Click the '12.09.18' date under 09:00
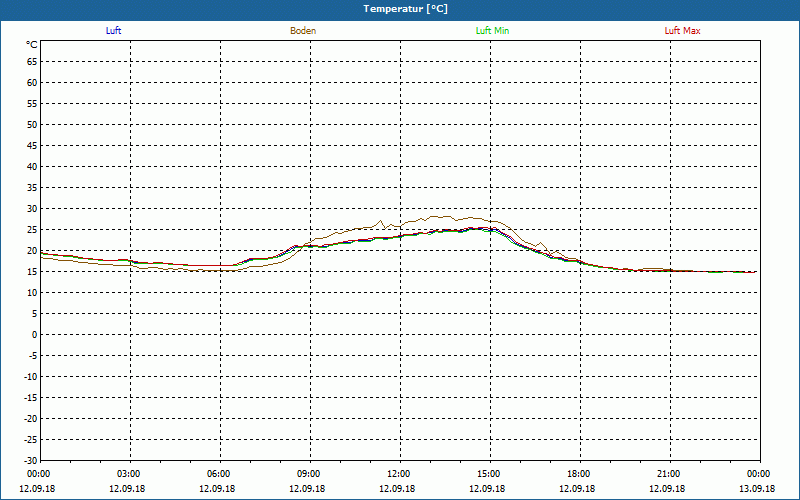Screen dimensions: 800x500 tap(307, 489)
